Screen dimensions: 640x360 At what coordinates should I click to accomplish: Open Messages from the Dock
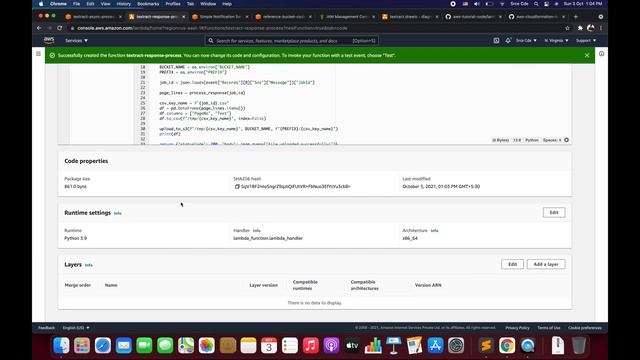click(165, 345)
